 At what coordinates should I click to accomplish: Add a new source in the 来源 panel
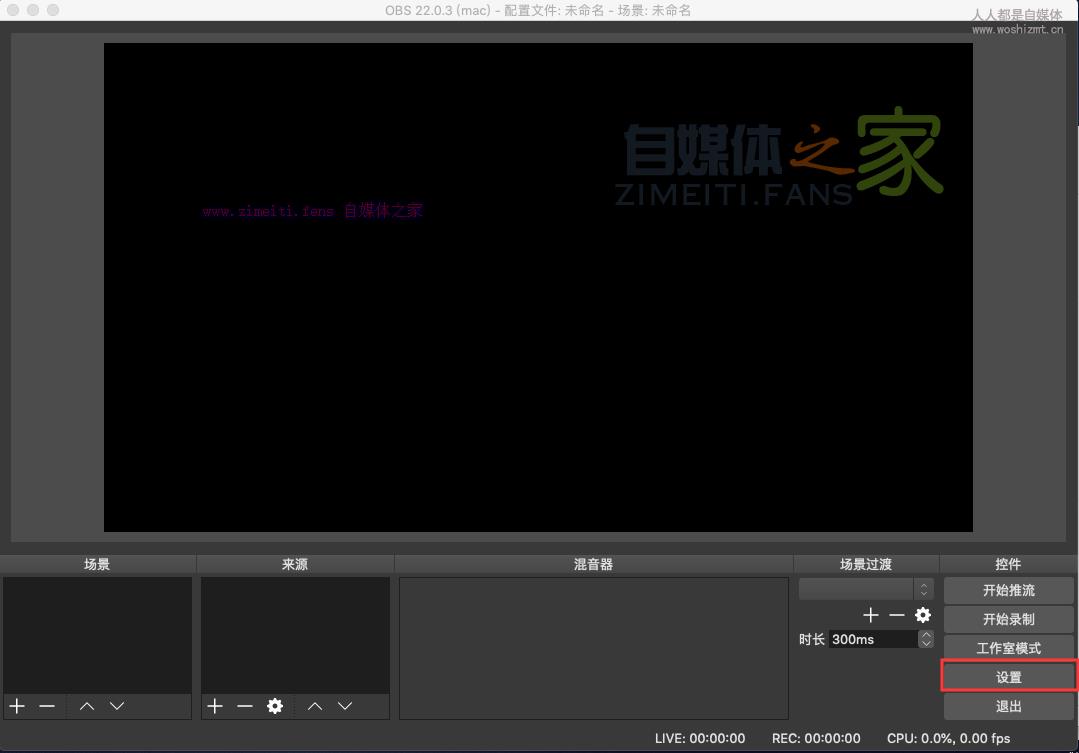[x=215, y=706]
